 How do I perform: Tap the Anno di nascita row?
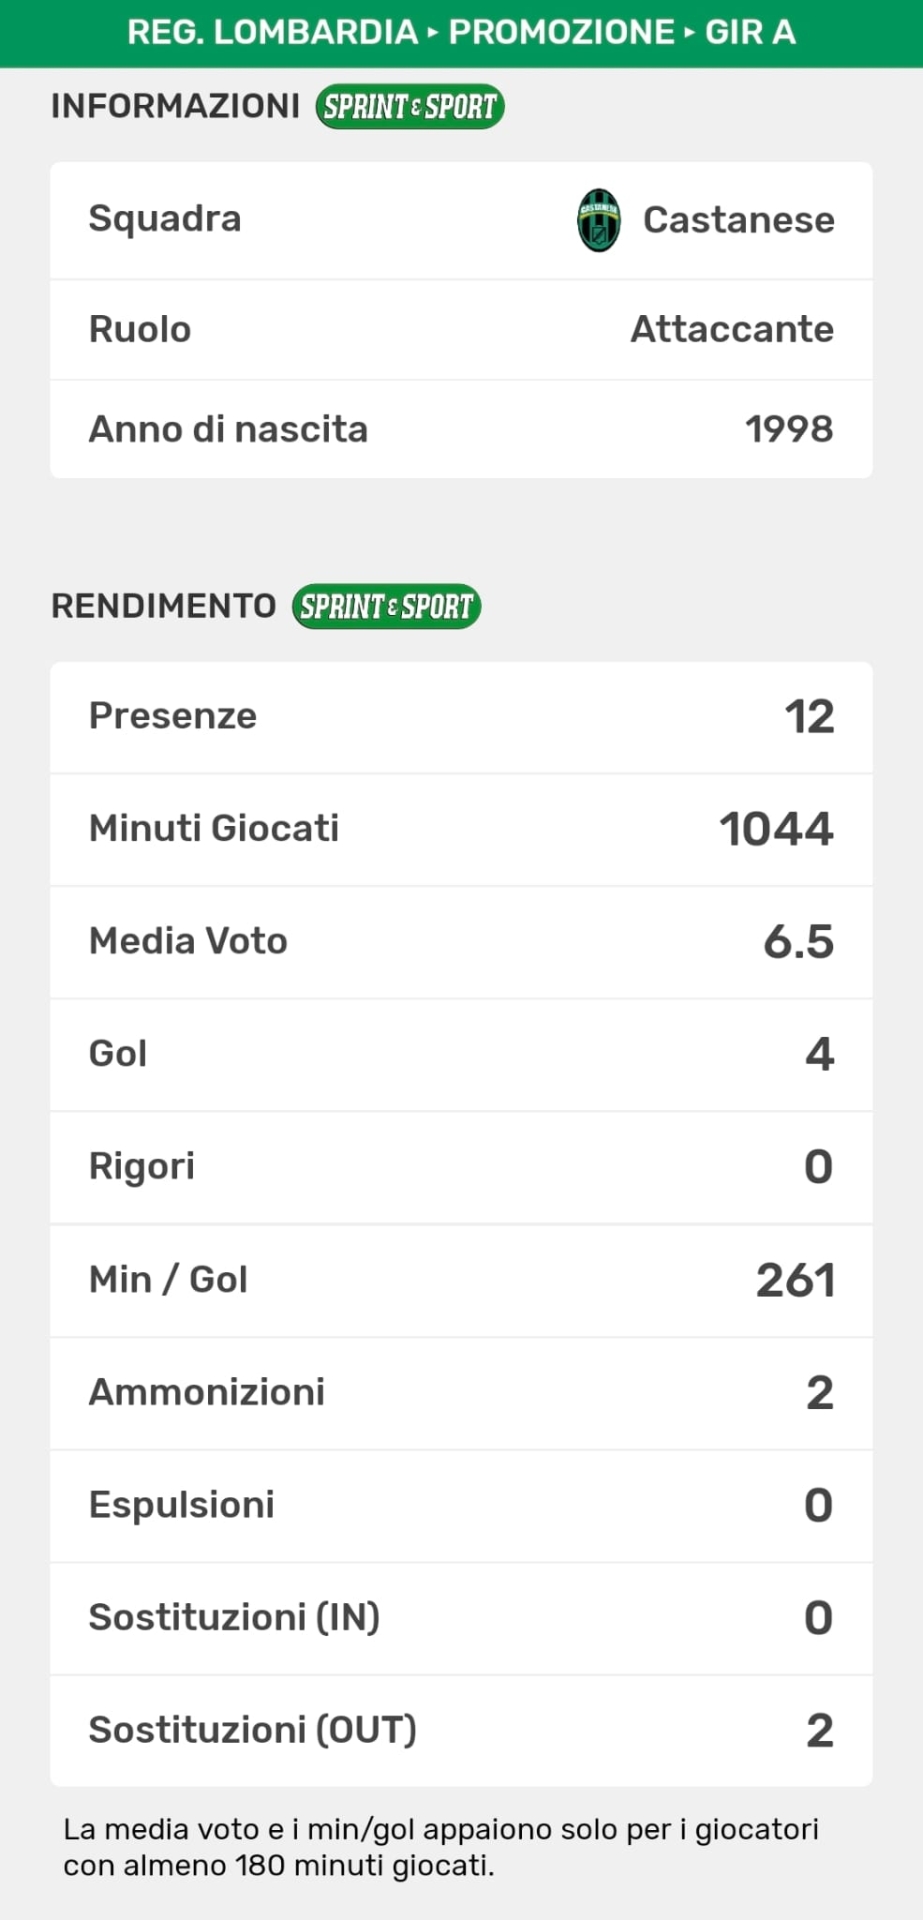461,429
